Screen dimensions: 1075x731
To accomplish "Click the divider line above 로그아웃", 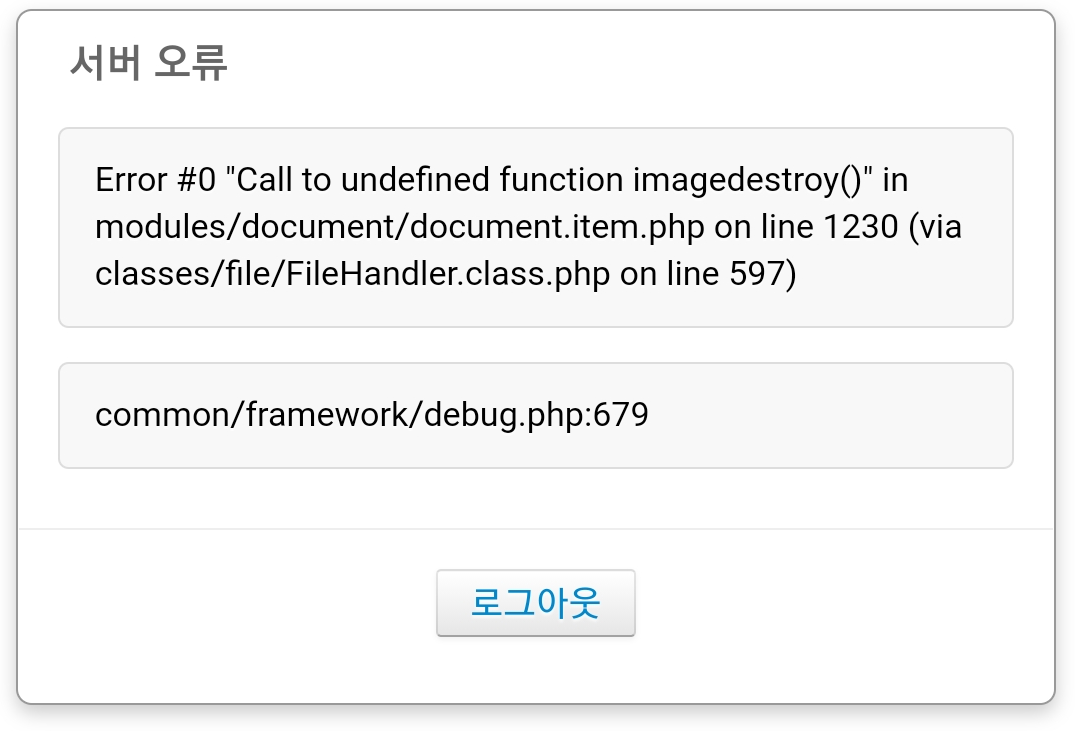I will click(535, 528).
